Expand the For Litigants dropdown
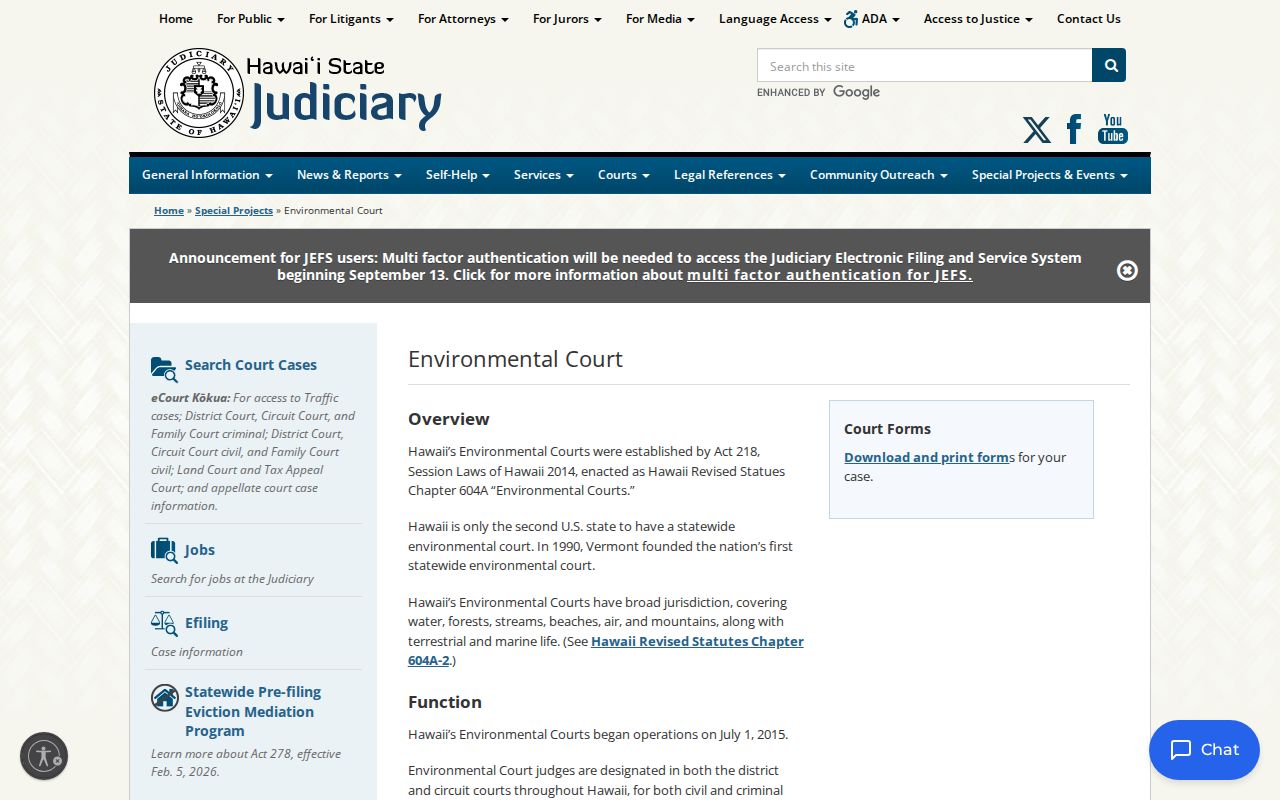The image size is (1280, 800). [351, 19]
